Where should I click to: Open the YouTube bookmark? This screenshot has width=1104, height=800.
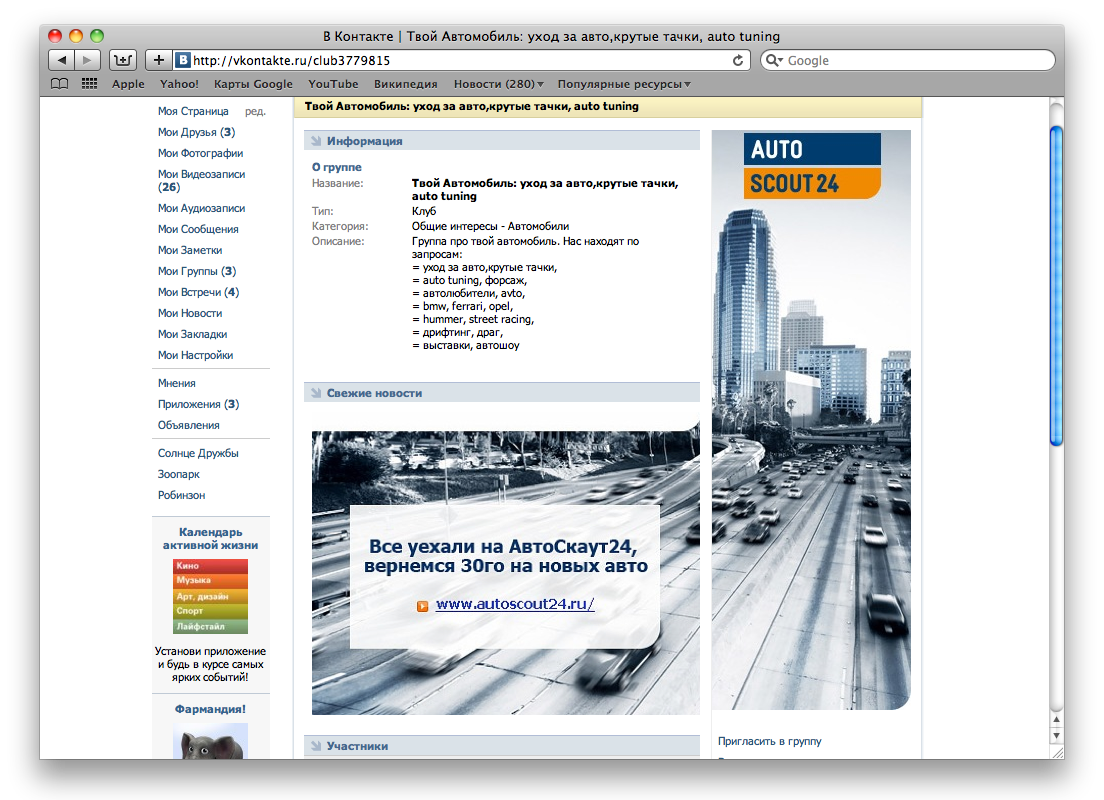[x=333, y=84]
